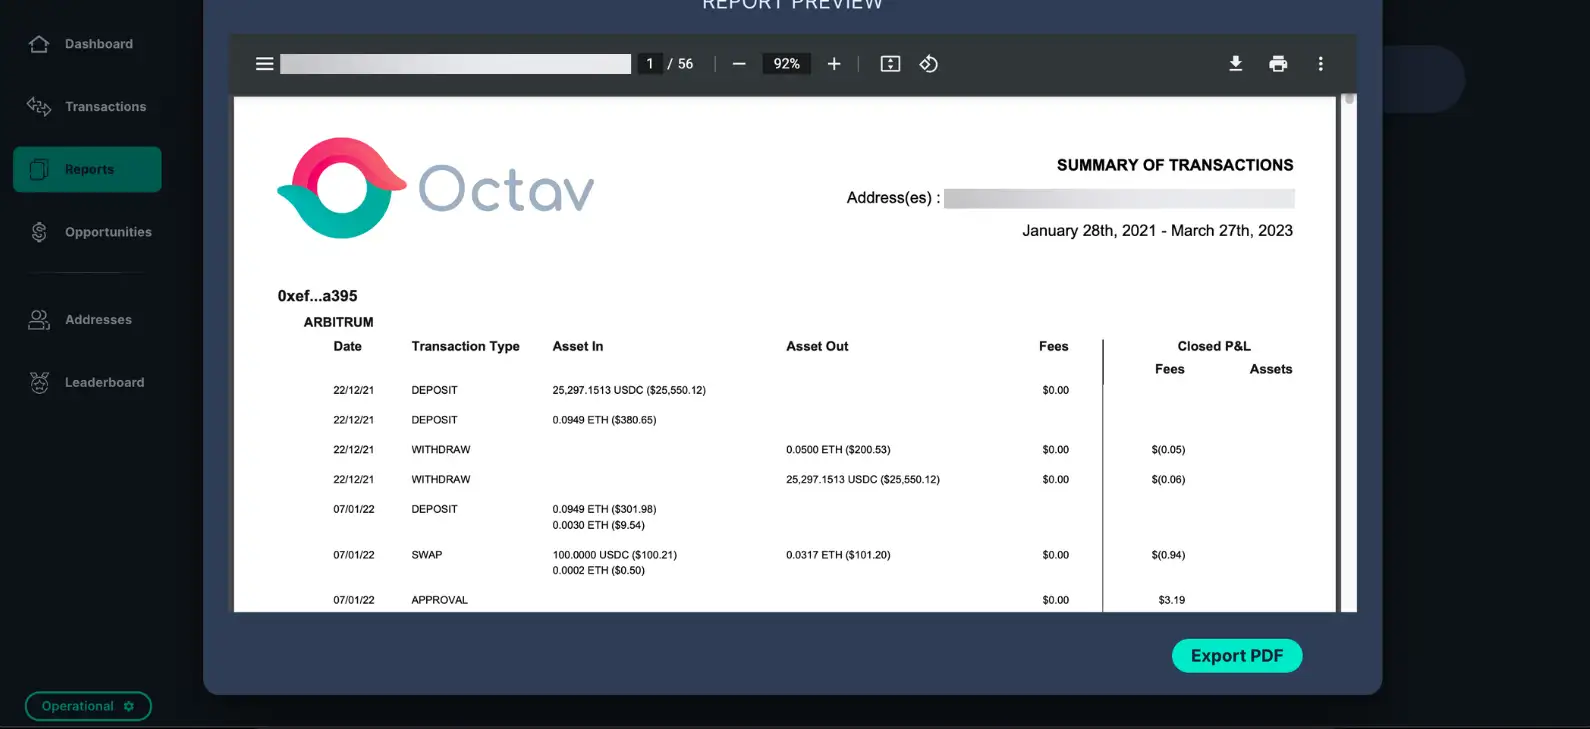Go to Dashboard in the sidebar
This screenshot has height=729, width=1590.
[x=99, y=44]
